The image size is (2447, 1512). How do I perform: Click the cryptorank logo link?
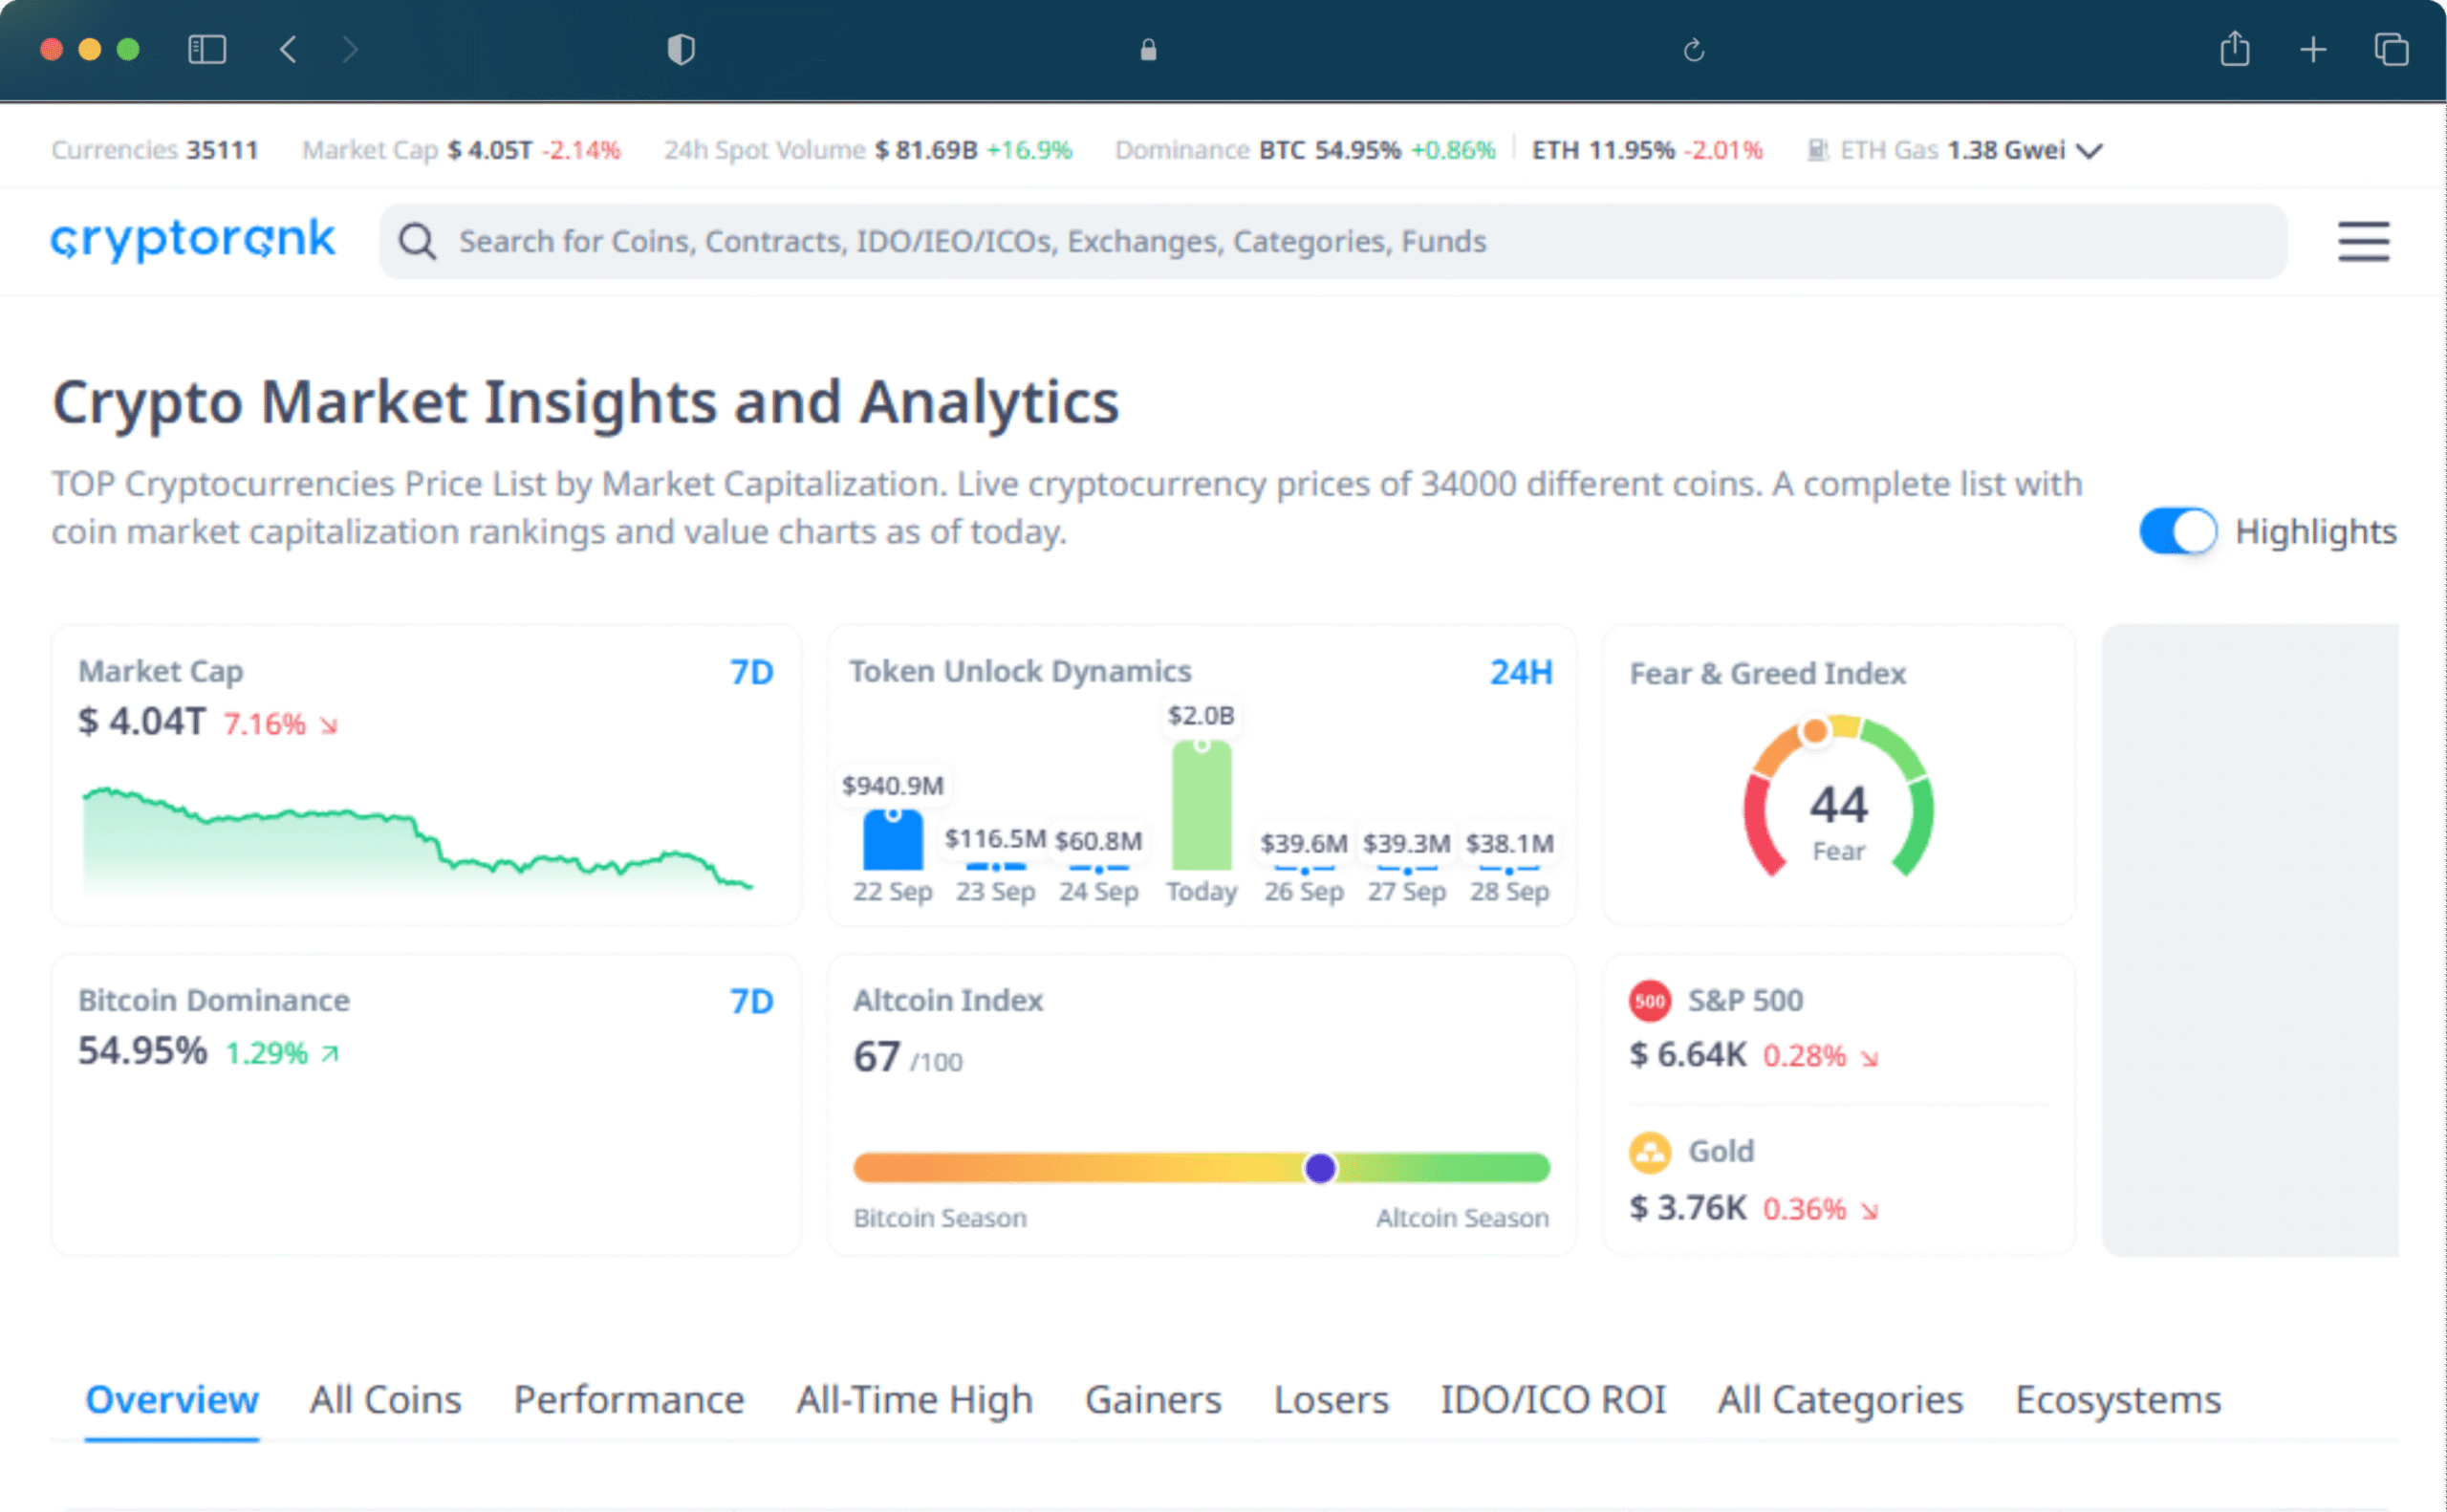click(193, 240)
